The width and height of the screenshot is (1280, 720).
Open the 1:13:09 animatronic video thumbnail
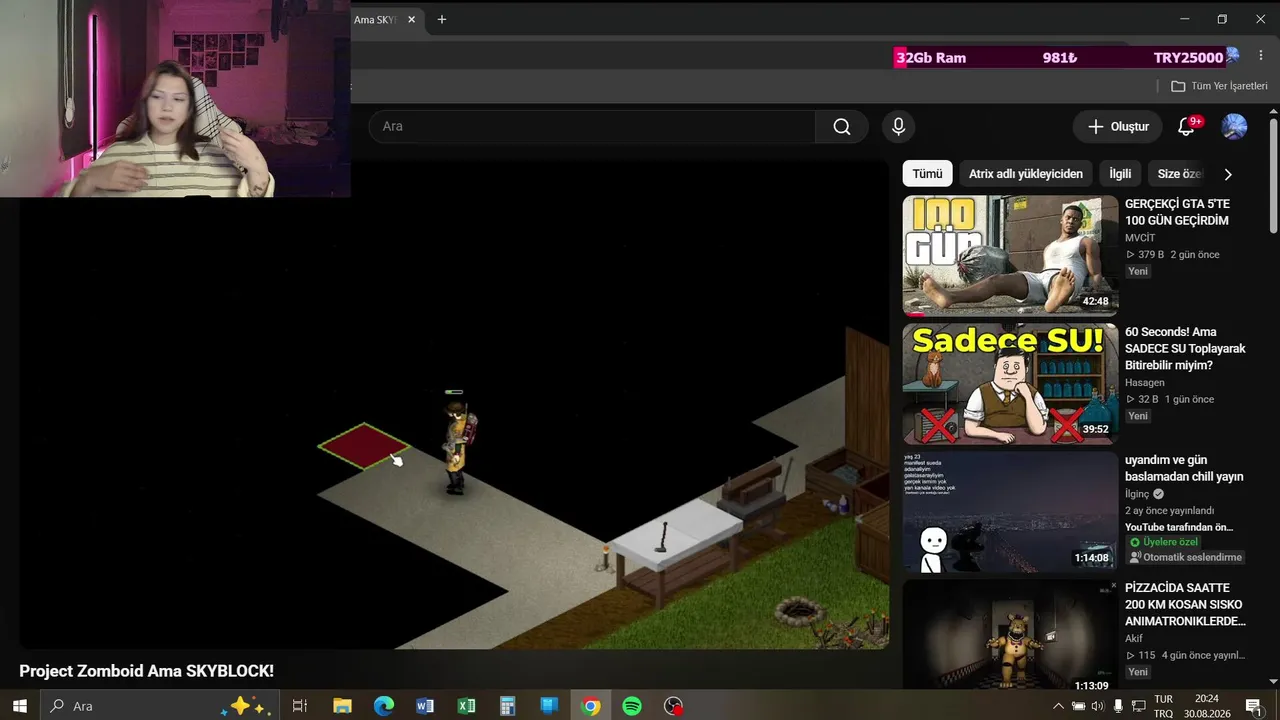pyautogui.click(x=1010, y=635)
